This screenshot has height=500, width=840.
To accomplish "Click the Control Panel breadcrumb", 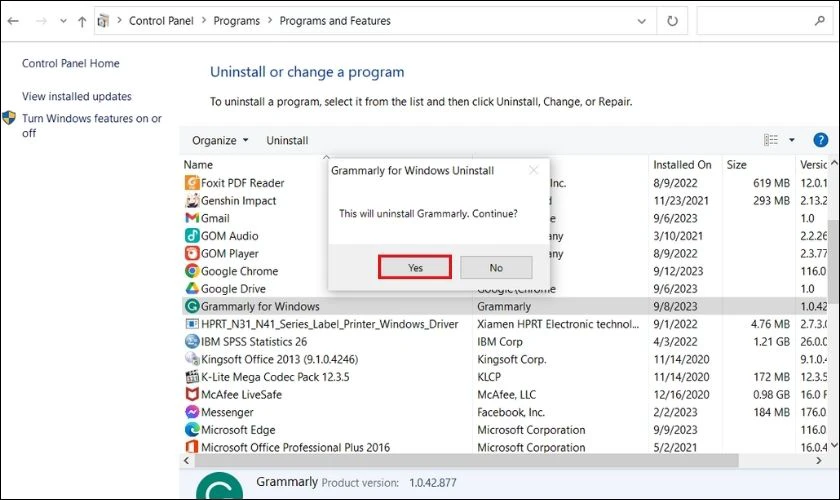I will [x=161, y=21].
